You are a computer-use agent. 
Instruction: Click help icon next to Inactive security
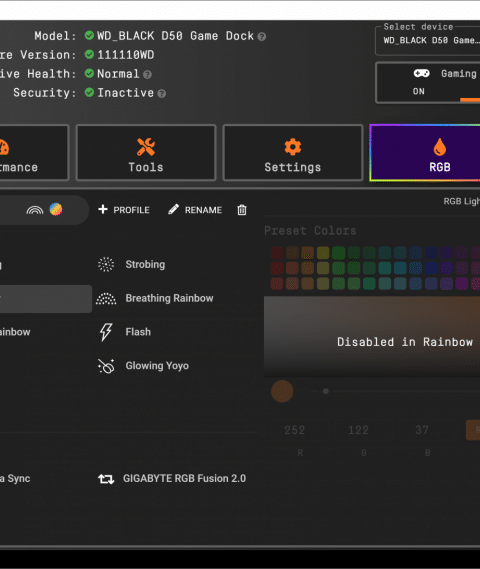click(x=162, y=94)
